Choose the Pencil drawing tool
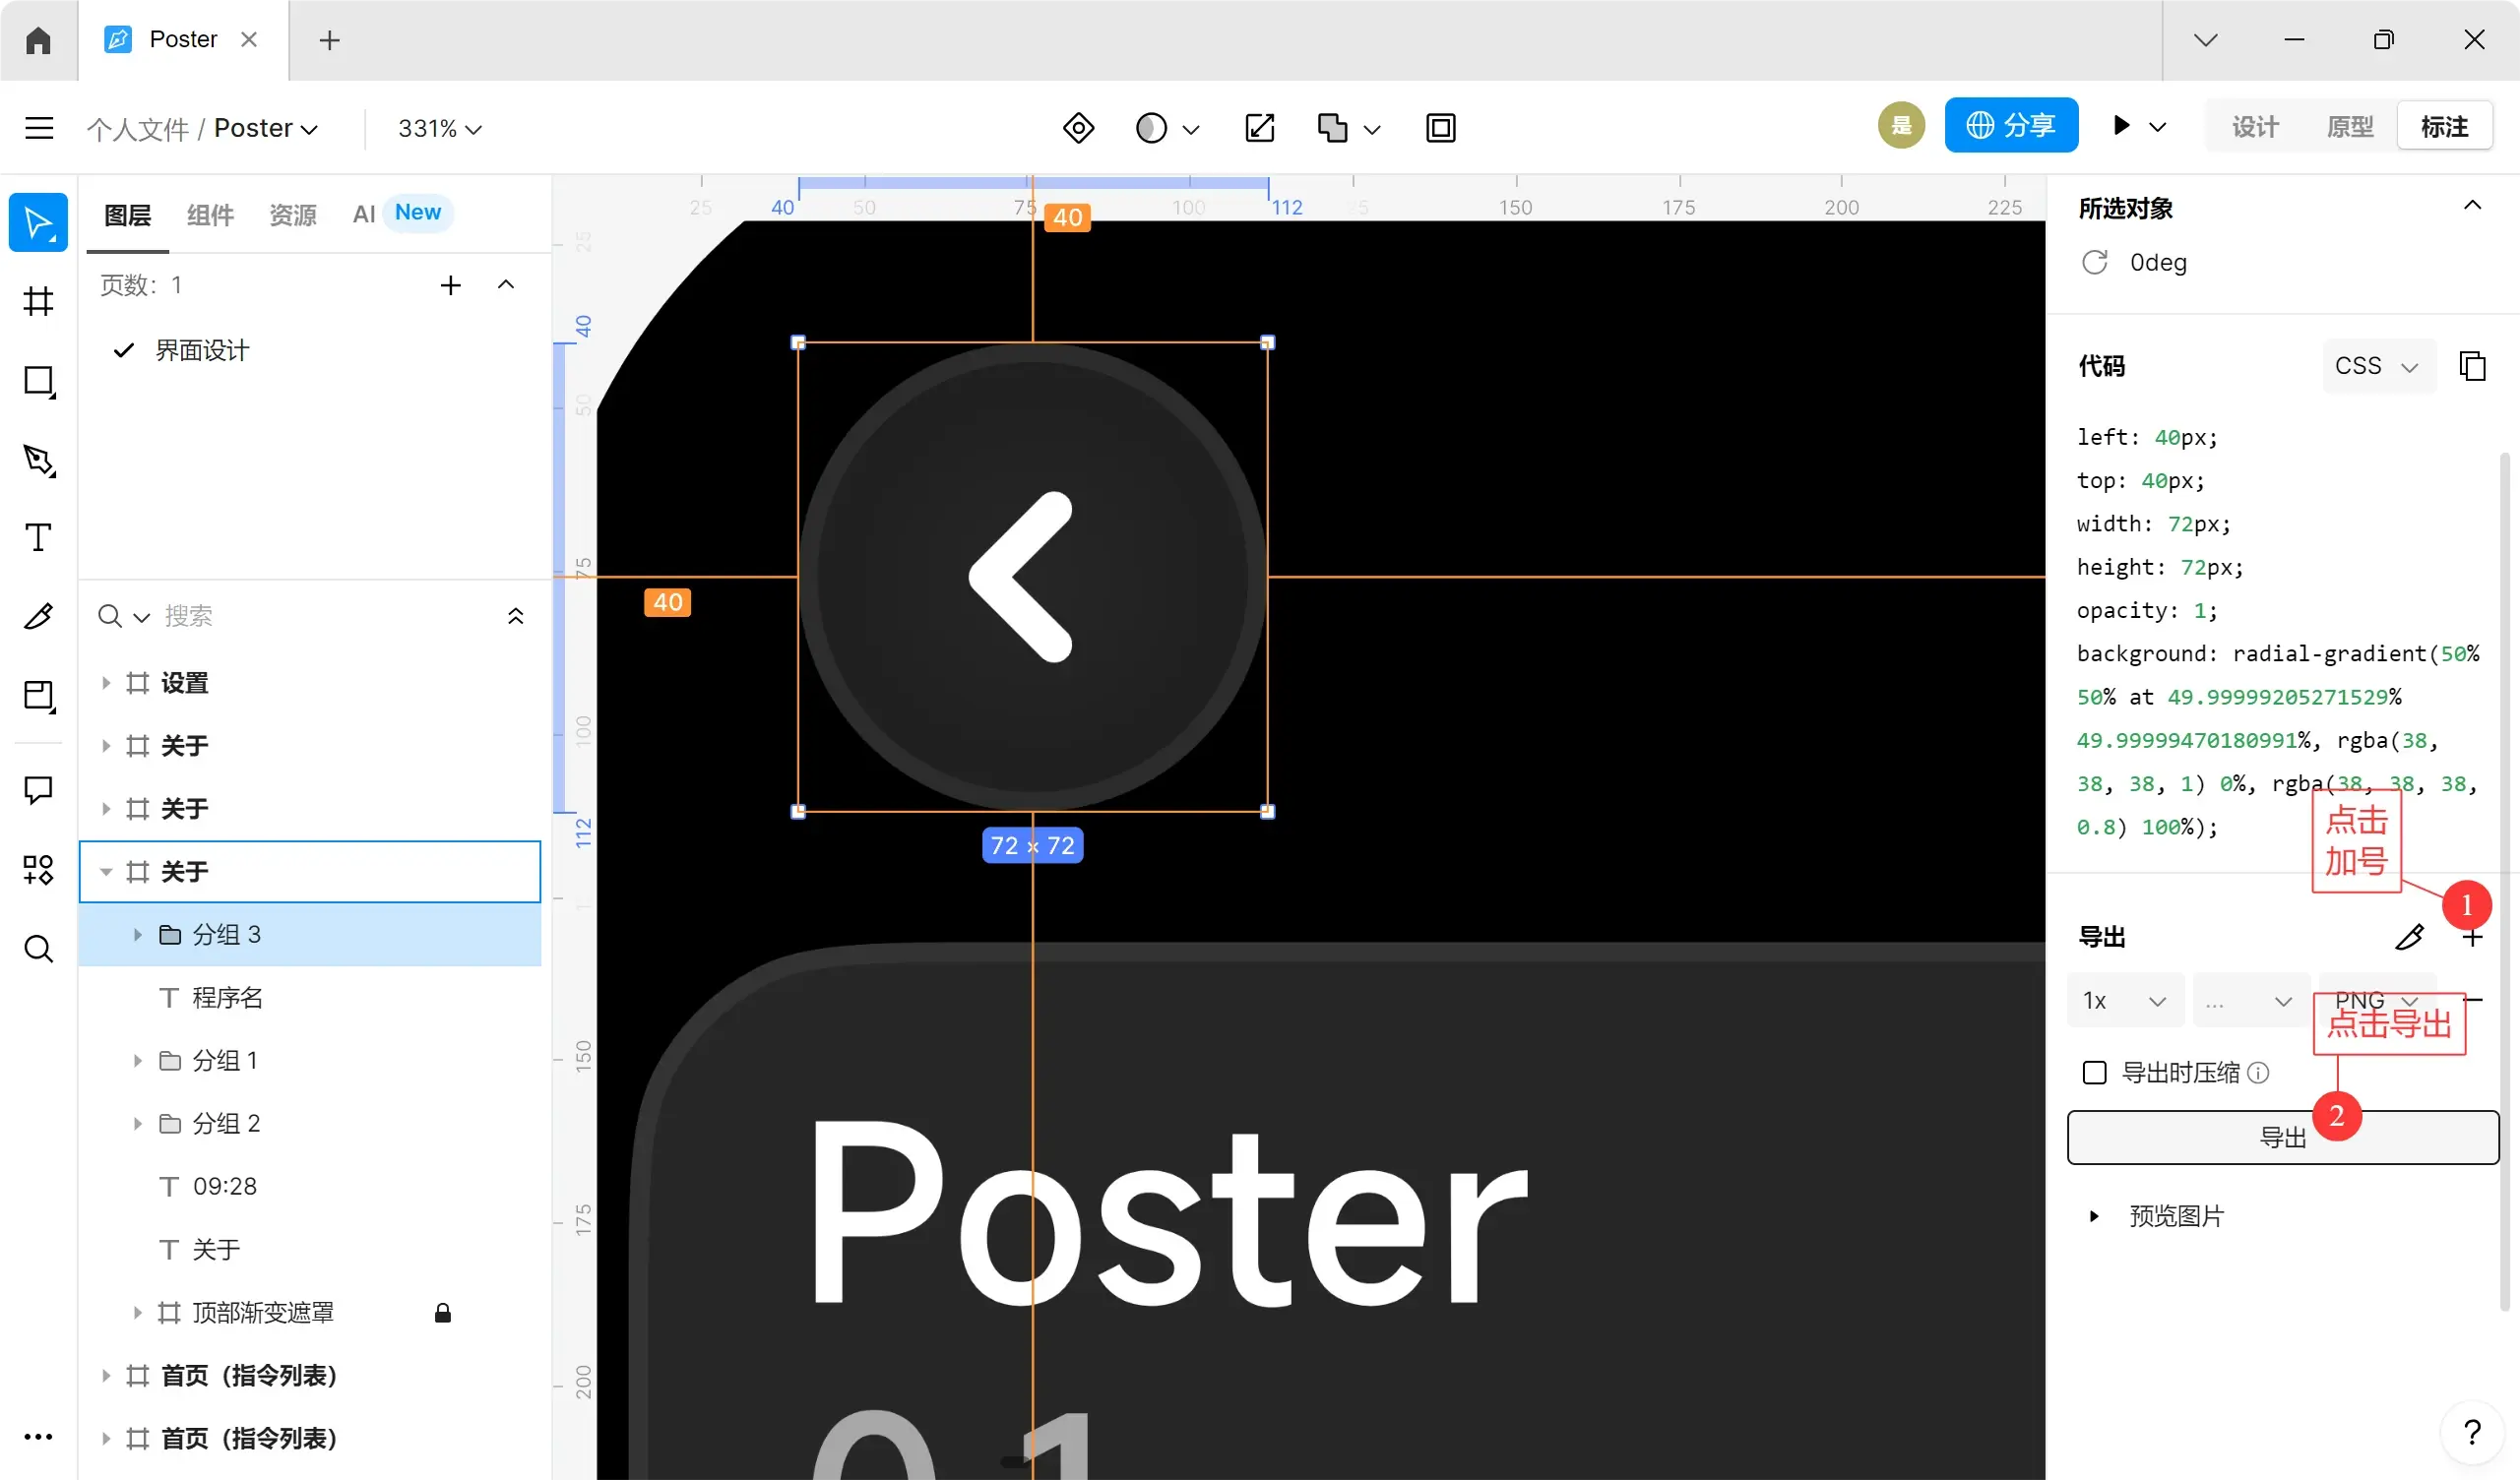This screenshot has width=2520, height=1480. coord(38,616)
